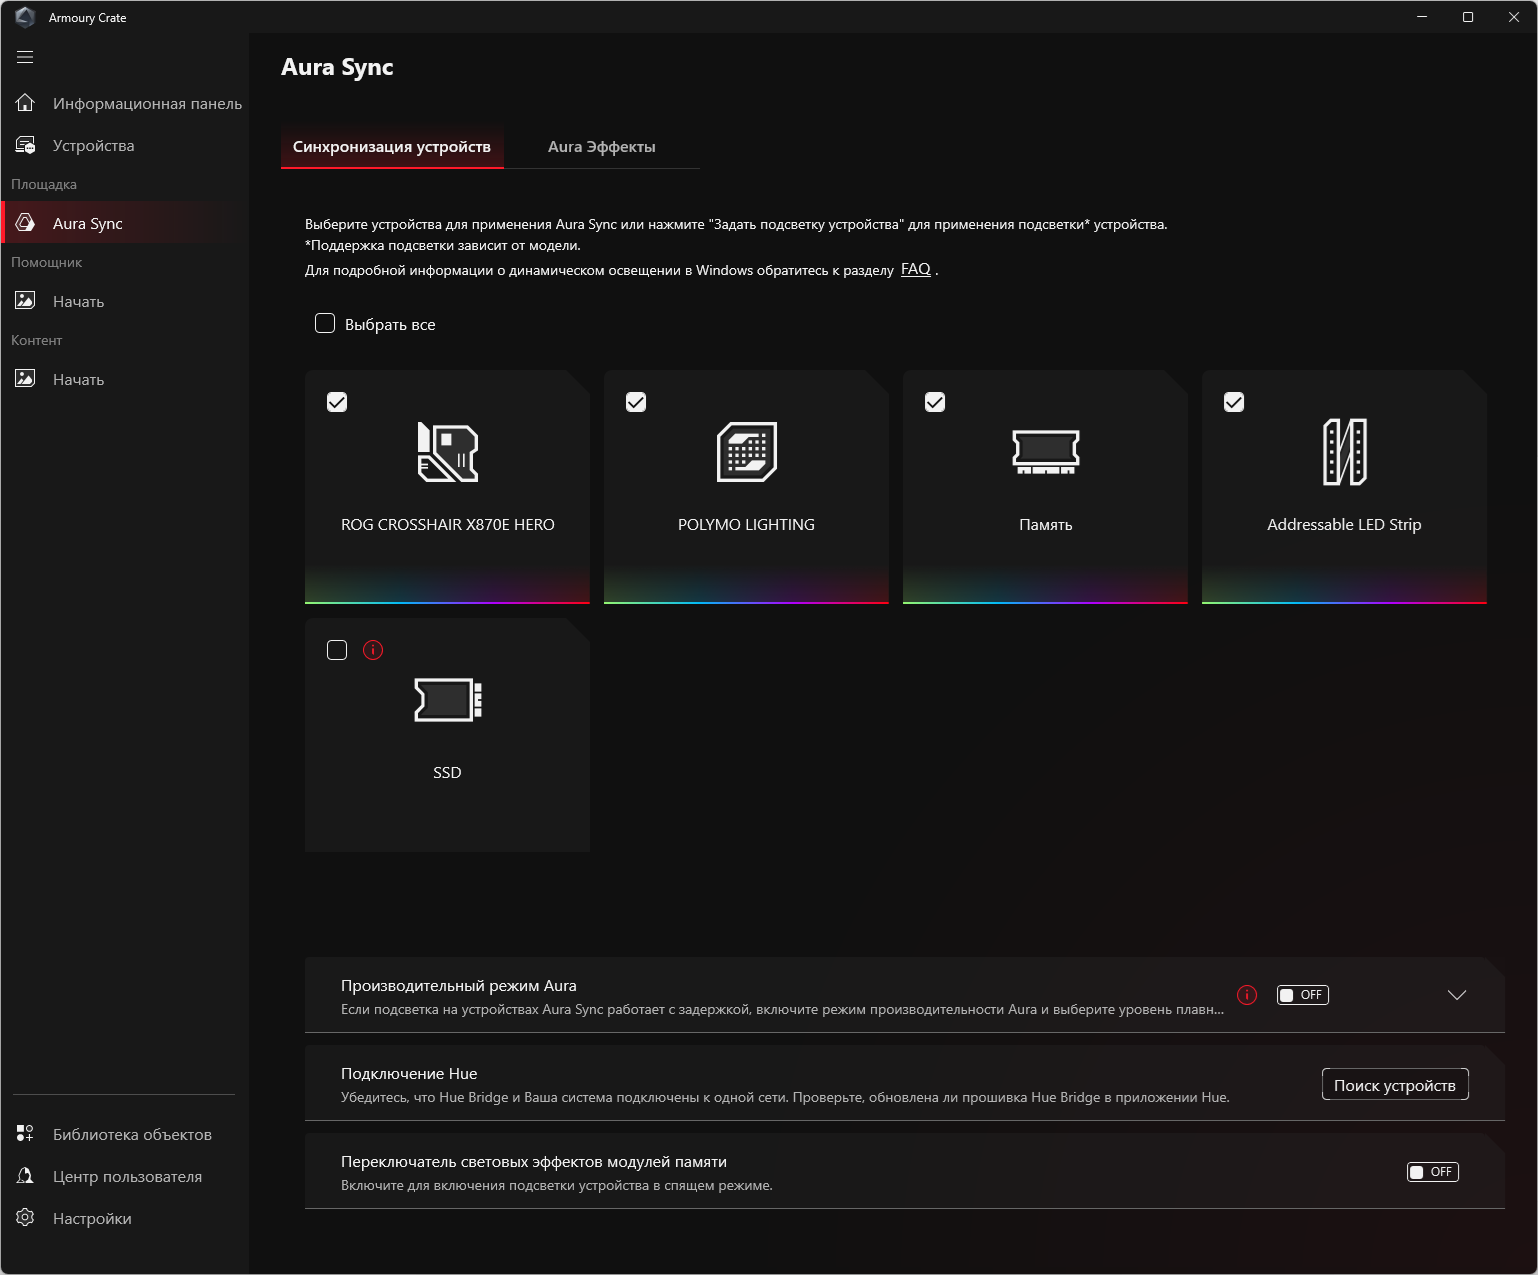Select the POLYMO LIGHTING card label
The height and width of the screenshot is (1275, 1538).
click(x=746, y=525)
